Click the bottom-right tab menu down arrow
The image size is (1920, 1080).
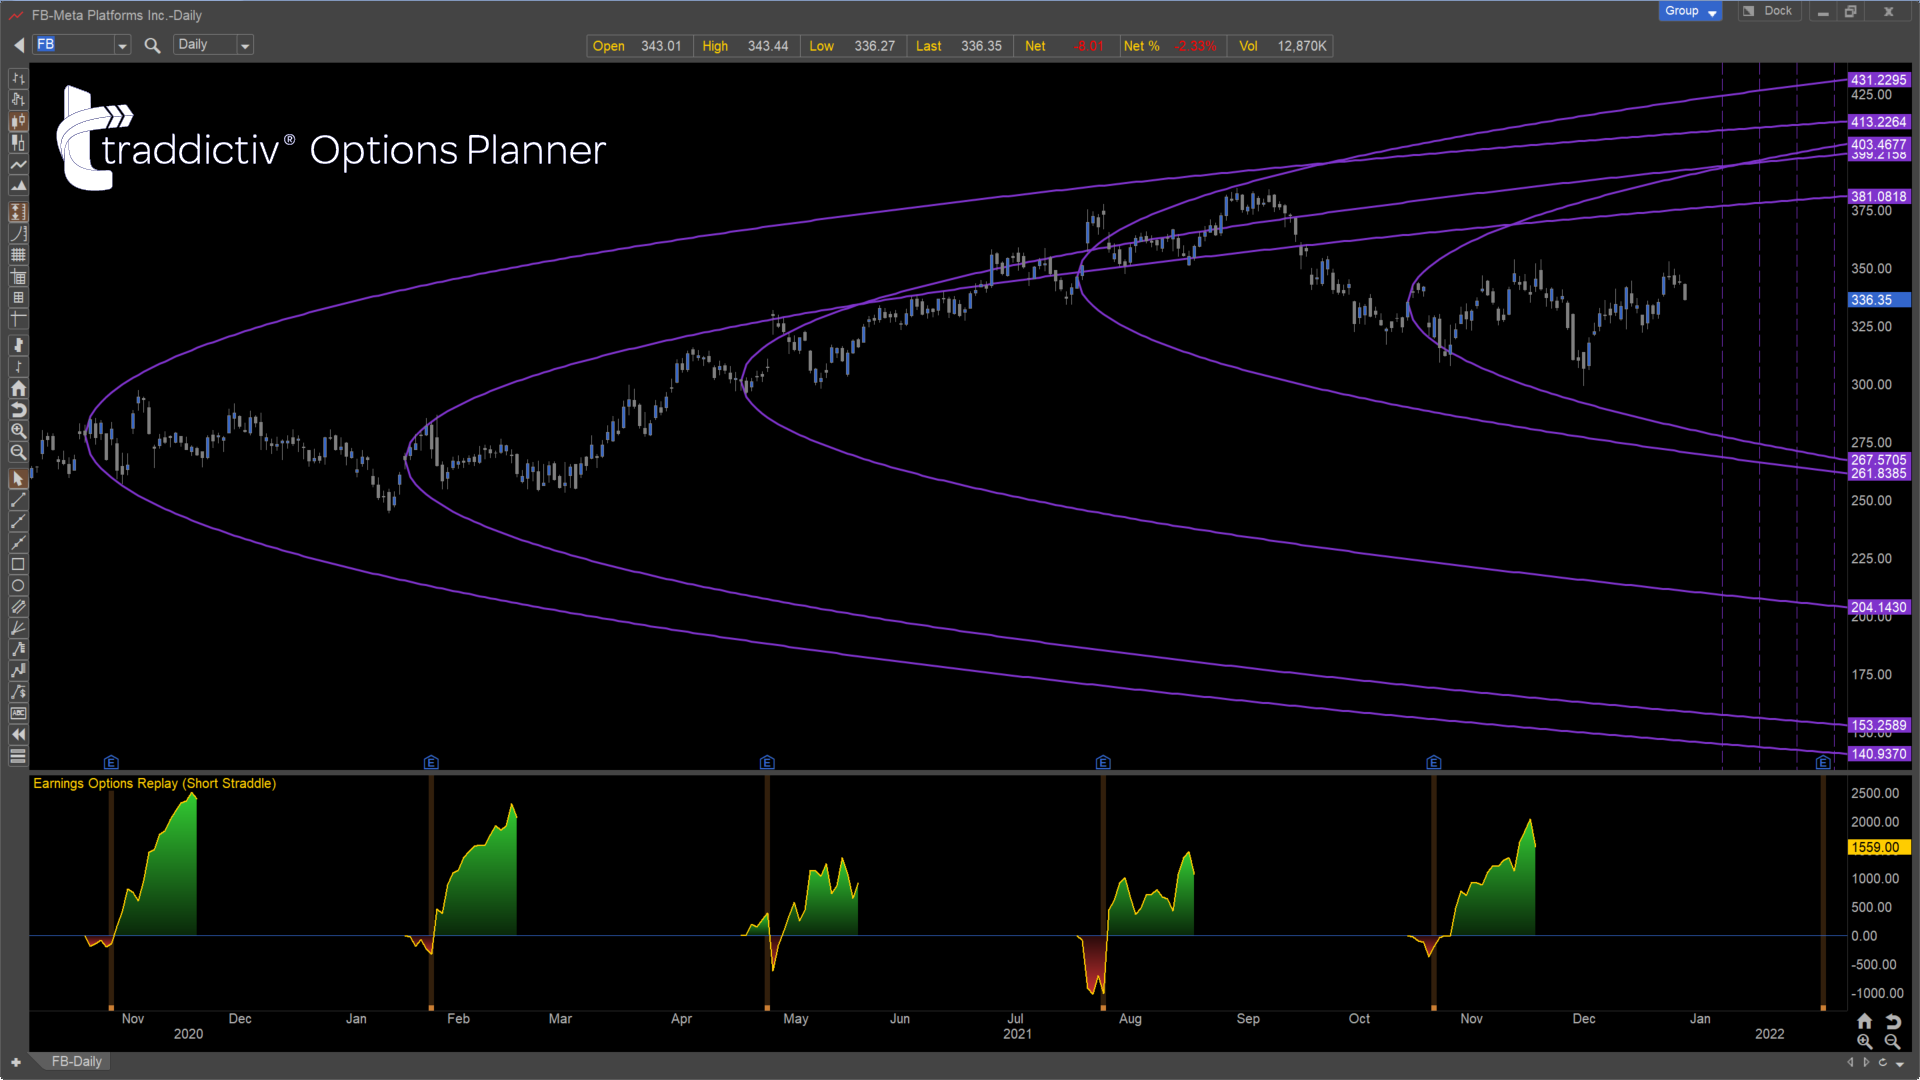(1900, 1063)
